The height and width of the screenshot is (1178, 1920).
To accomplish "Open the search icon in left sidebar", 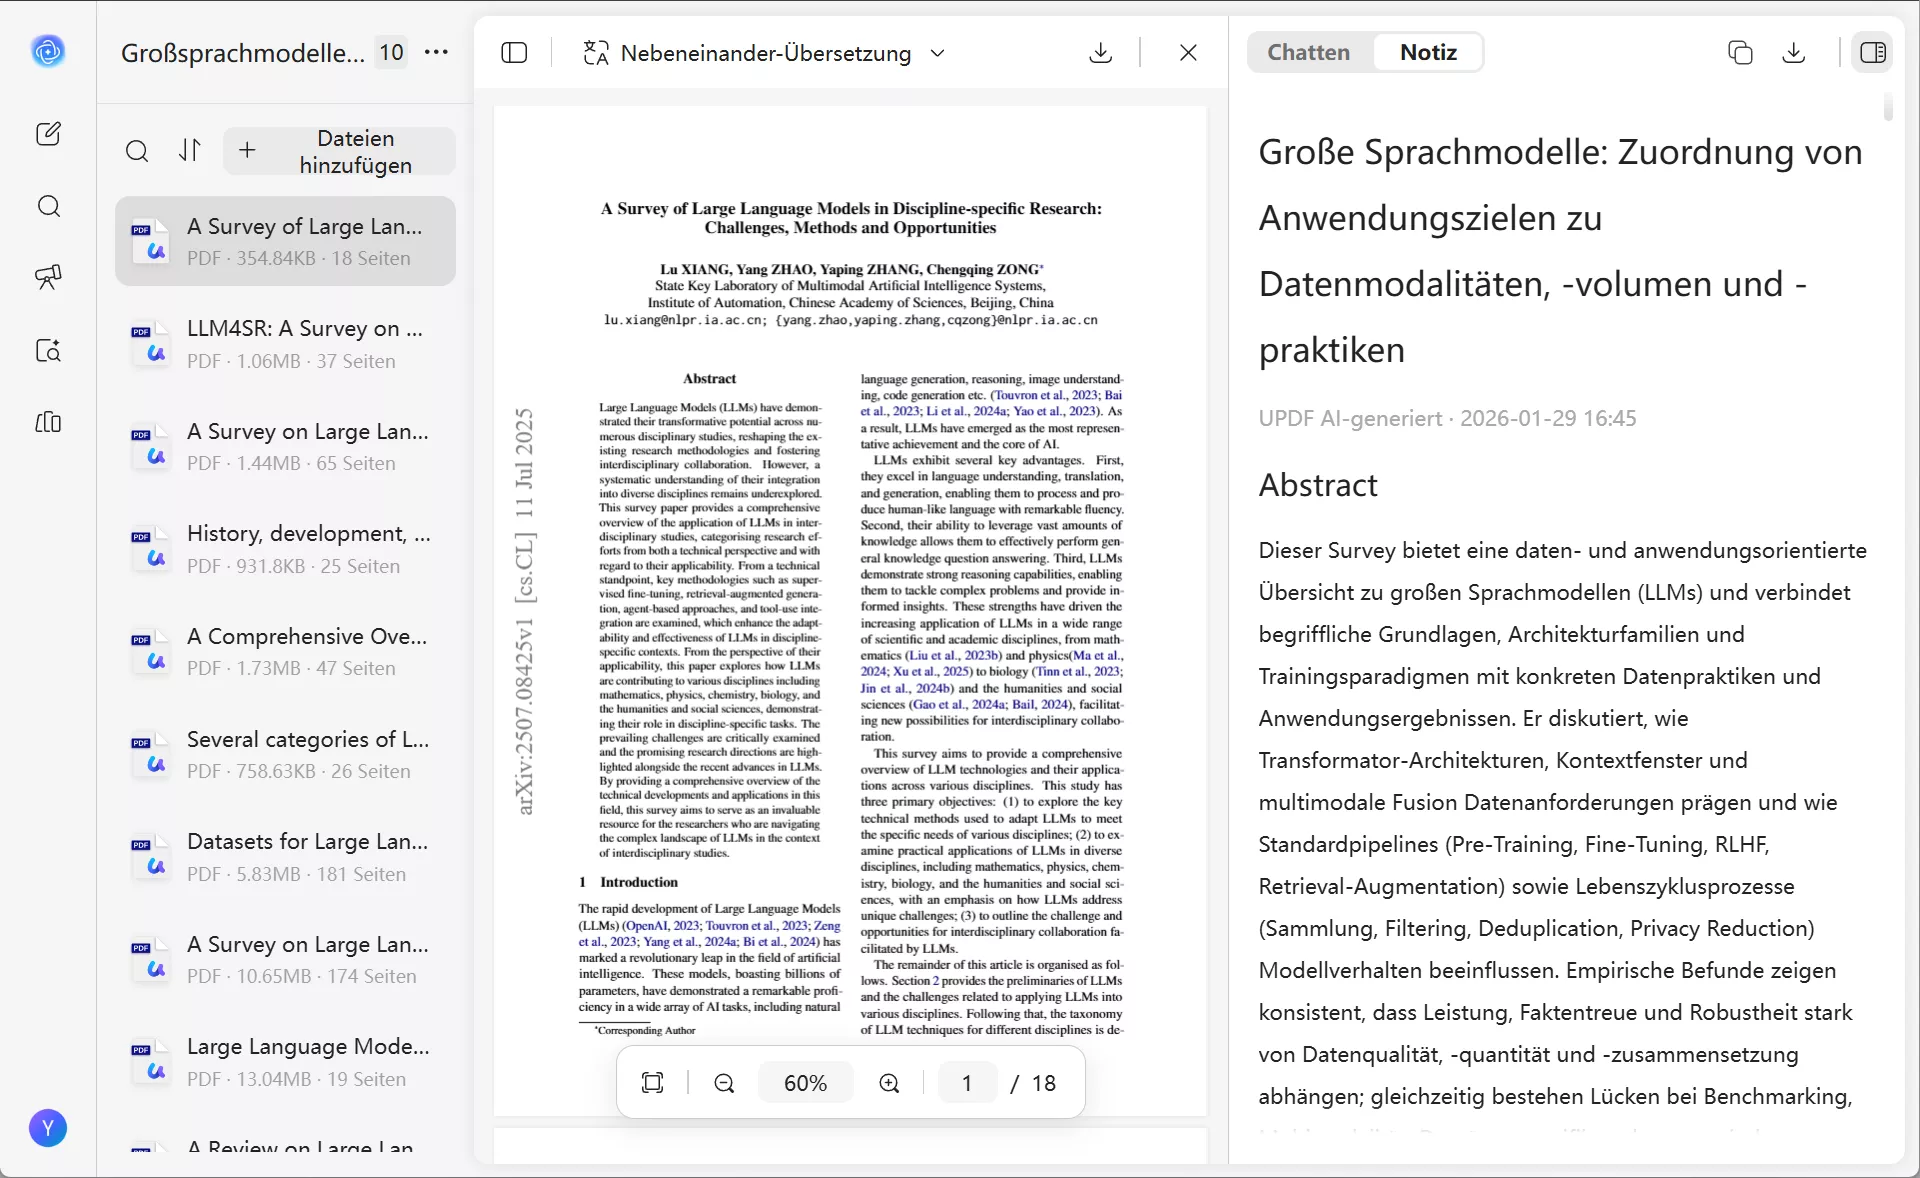I will pyautogui.click(x=48, y=206).
